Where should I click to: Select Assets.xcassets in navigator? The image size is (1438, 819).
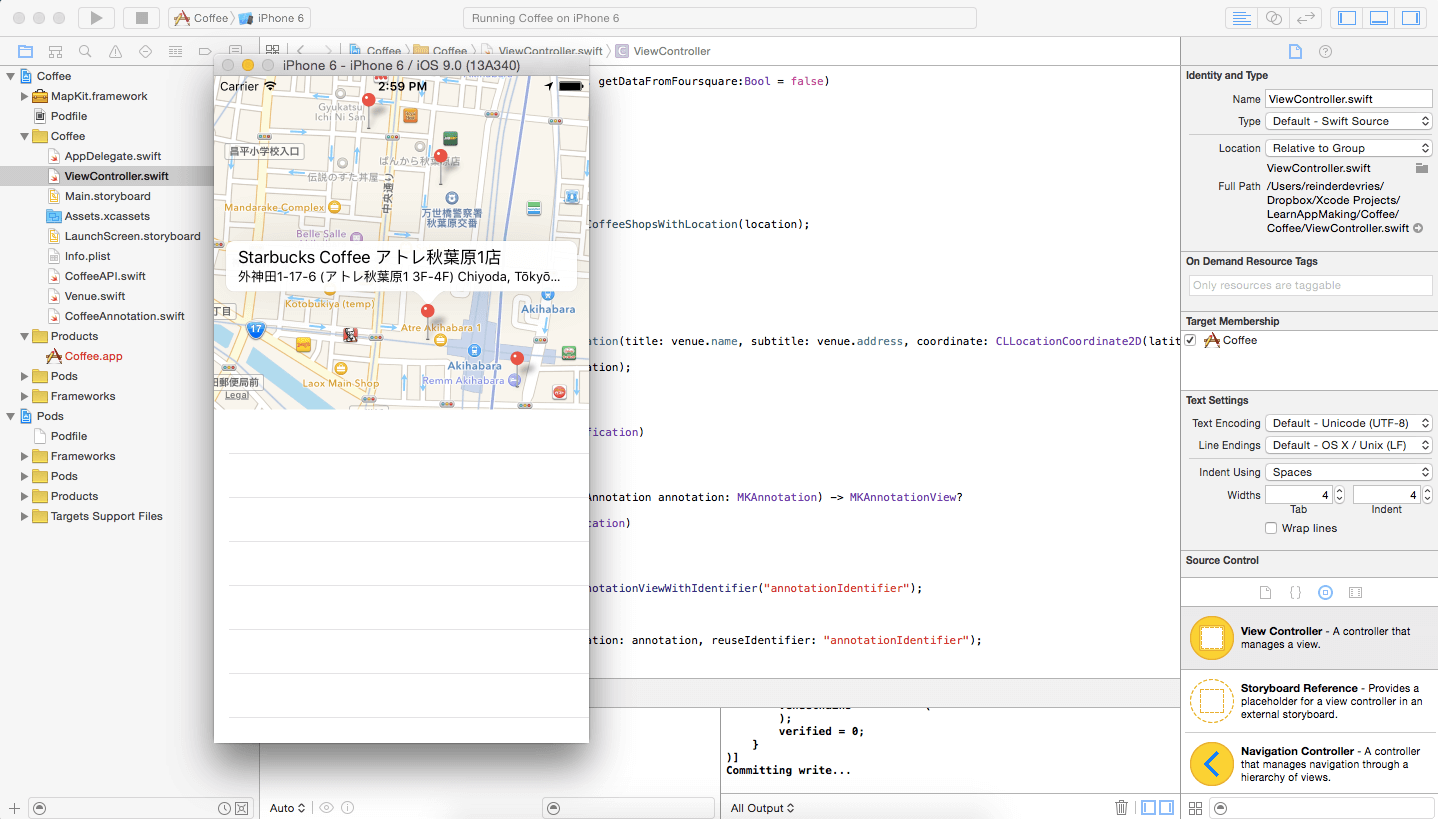(x=107, y=216)
